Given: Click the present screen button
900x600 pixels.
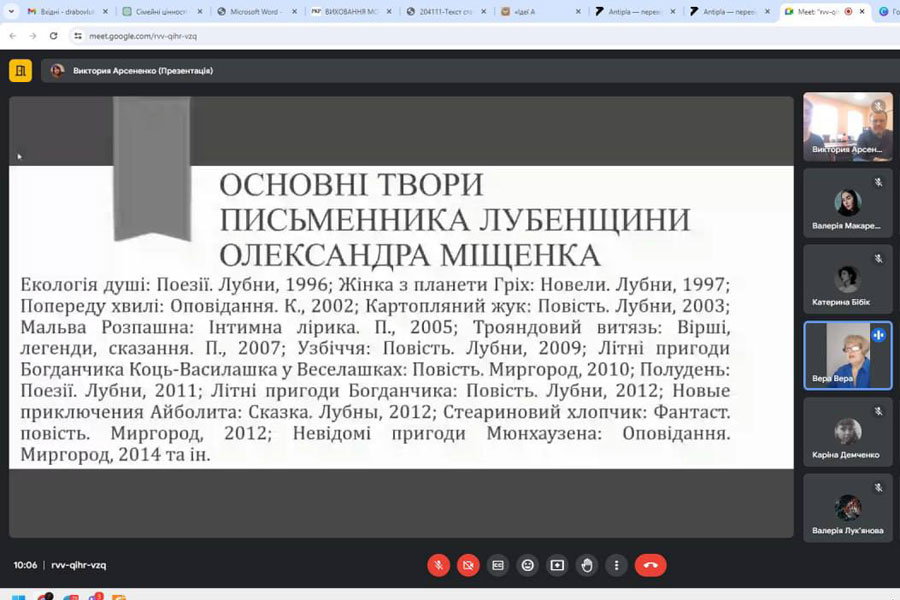Looking at the screenshot, I should tap(557, 566).
